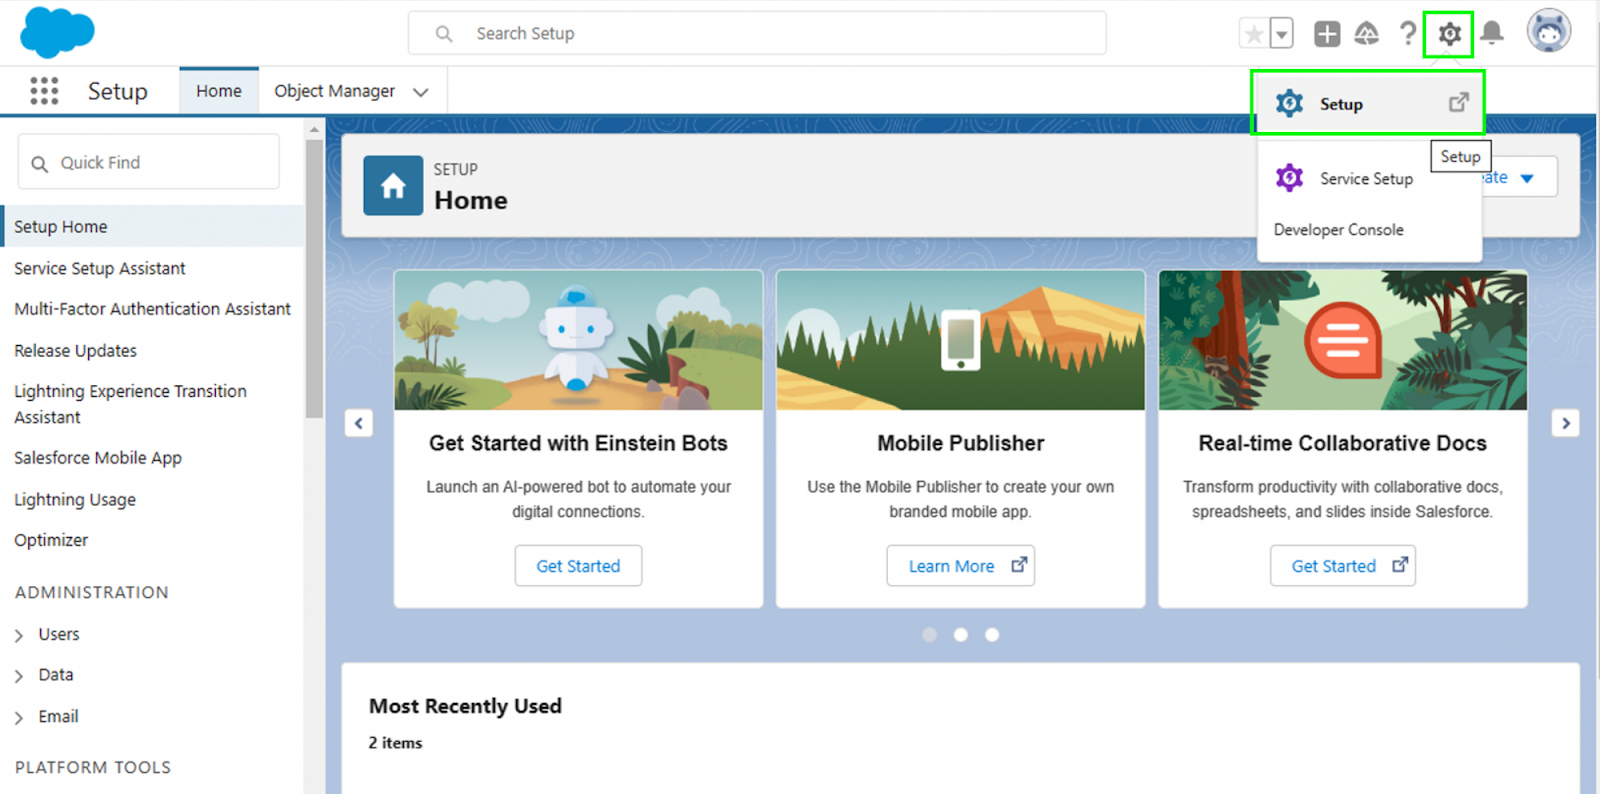This screenshot has height=794, width=1600.
Task: Click the sidebar vertical scrollbar
Action: click(x=314, y=278)
